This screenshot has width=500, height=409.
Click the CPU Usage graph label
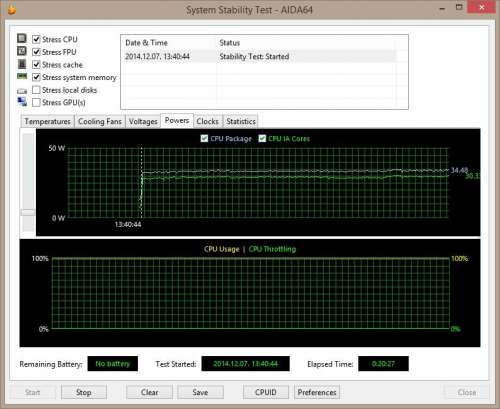221,249
